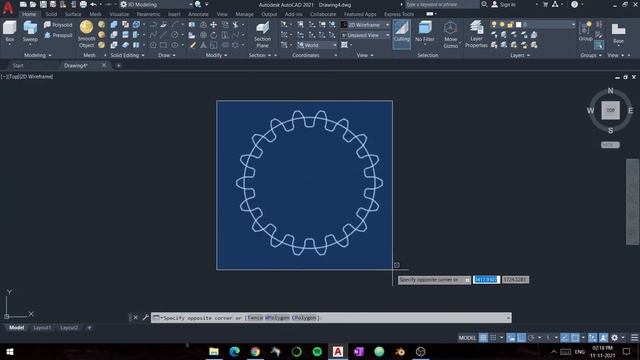Switch to the Start file tab
The width and height of the screenshot is (640, 360).
pos(18,65)
